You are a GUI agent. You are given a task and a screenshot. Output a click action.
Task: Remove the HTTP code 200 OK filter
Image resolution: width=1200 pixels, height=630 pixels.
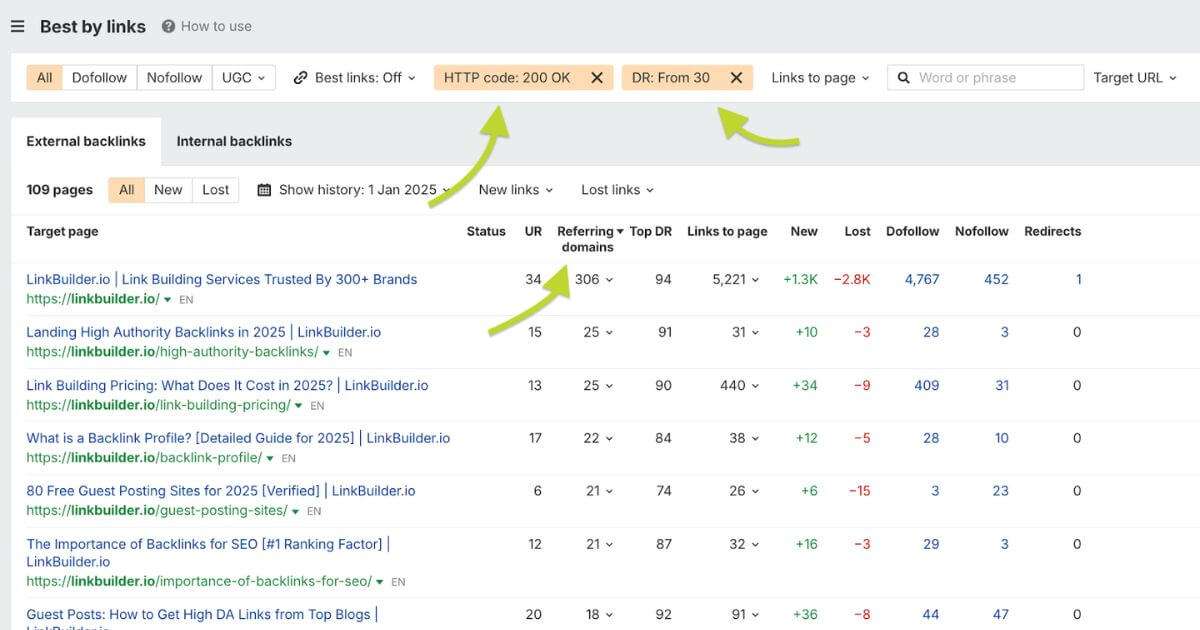coord(597,77)
